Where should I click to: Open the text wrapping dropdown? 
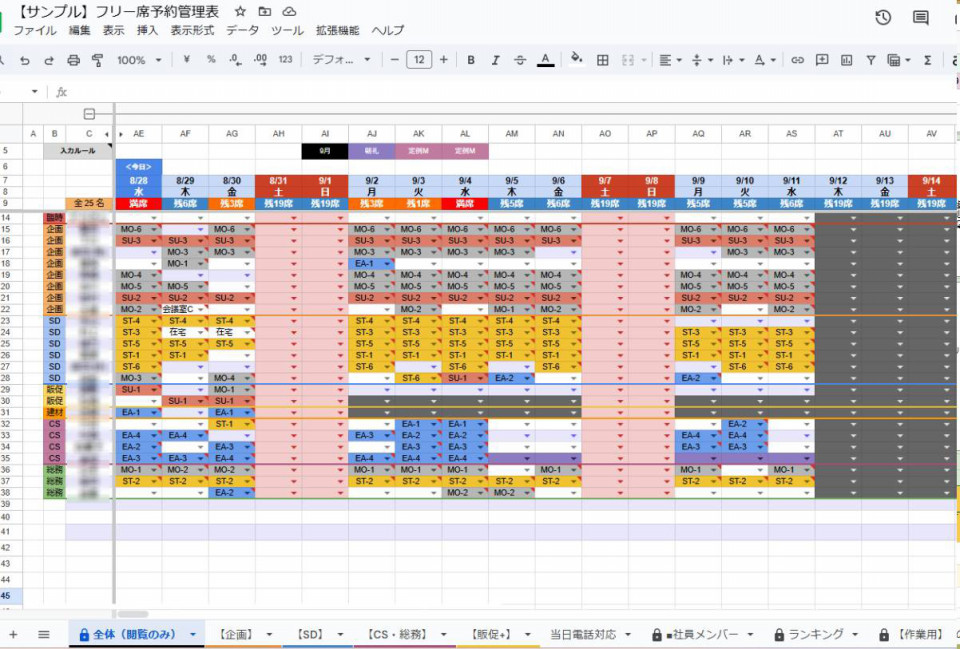coord(733,60)
